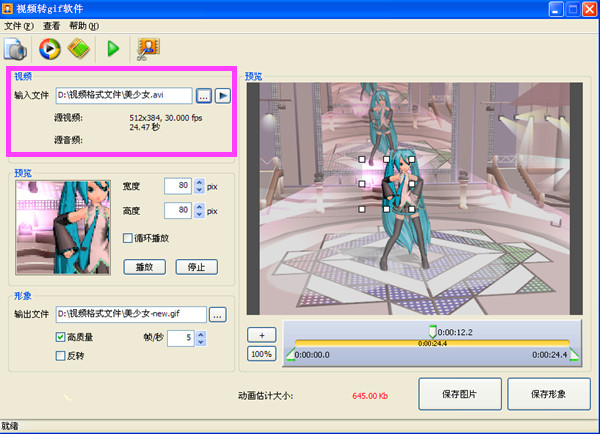Enable the 反转 checkbox

point(60,356)
